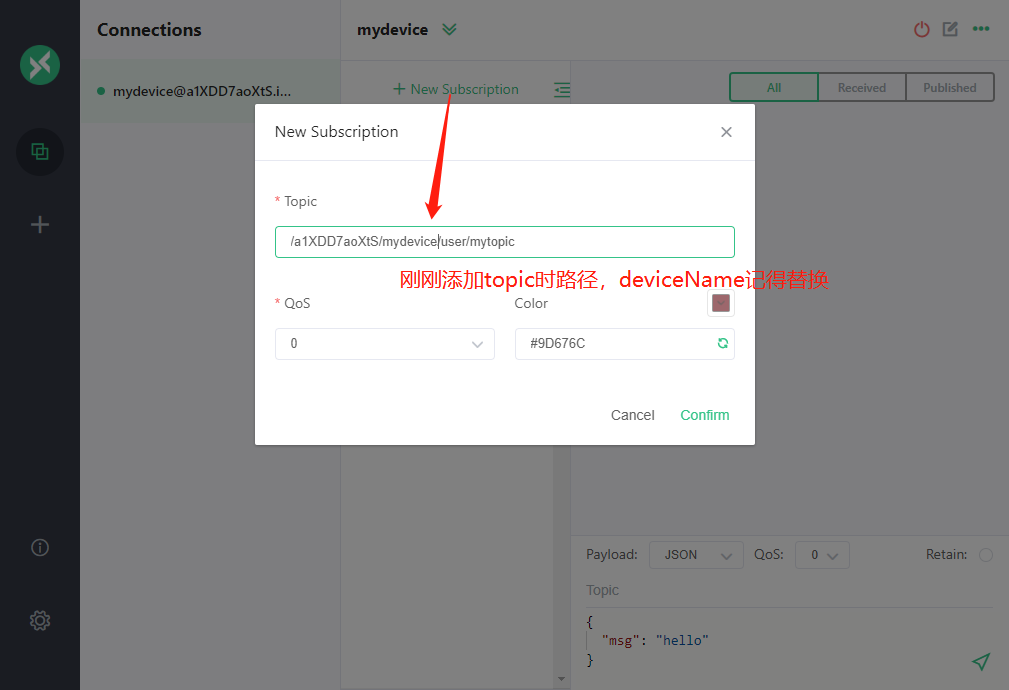Screen dimensions: 1009x690
Task: Click Cancel in the subscription dialog
Action: pos(633,415)
